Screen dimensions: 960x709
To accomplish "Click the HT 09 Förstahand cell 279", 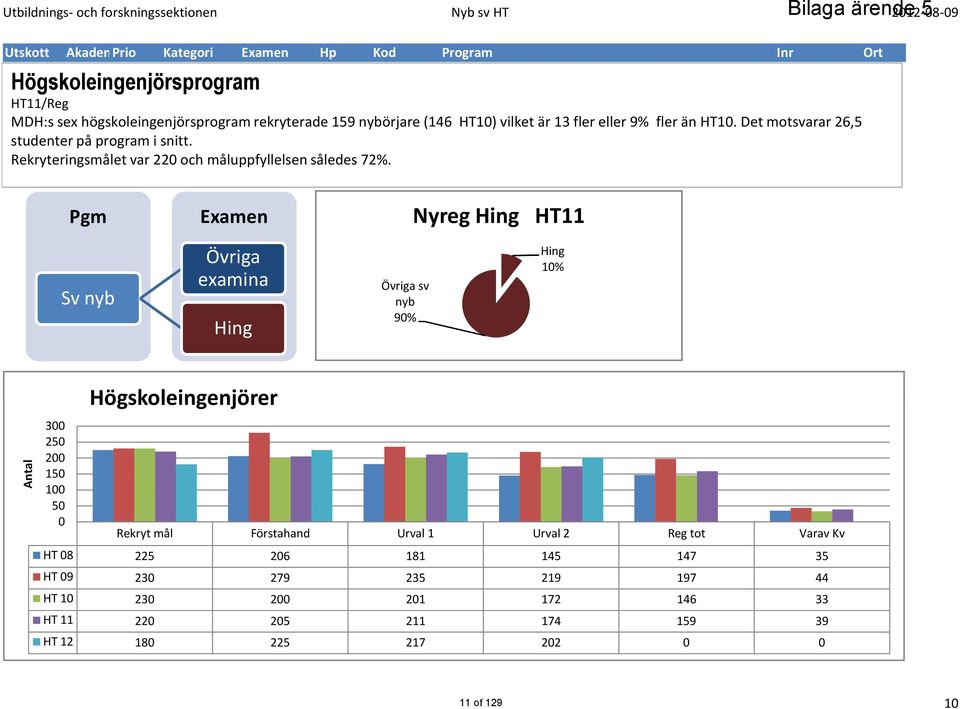I will click(280, 578).
